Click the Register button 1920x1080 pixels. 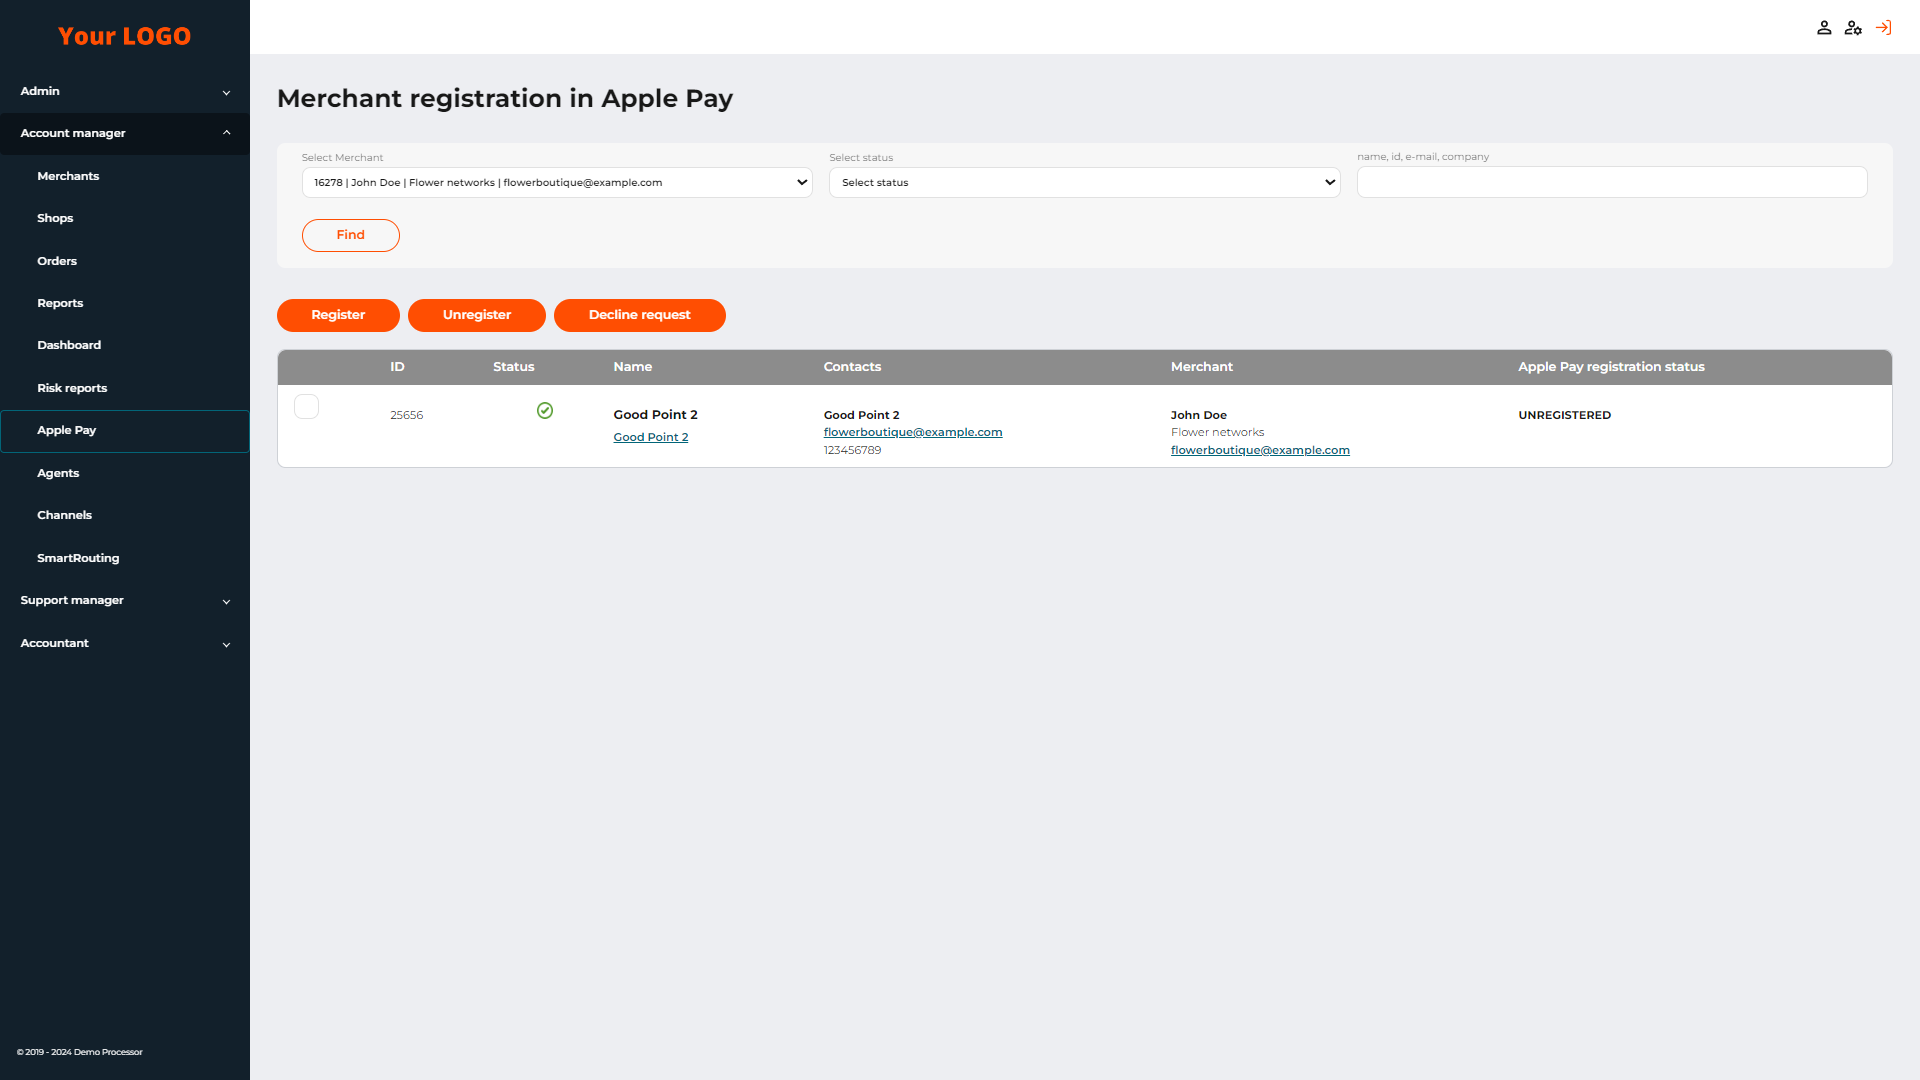coord(338,315)
